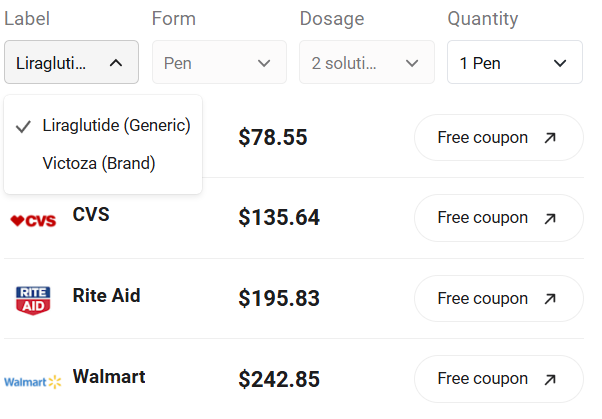This screenshot has height=419, width=602.
Task: Click arrow icon on the $78.55 coupon
Action: (x=550, y=138)
